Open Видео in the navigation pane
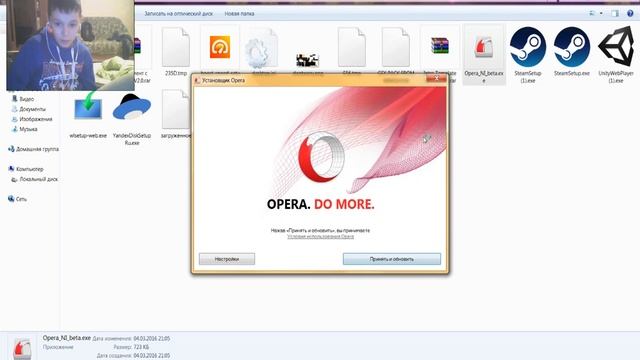640x360 pixels. pyautogui.click(x=27, y=99)
